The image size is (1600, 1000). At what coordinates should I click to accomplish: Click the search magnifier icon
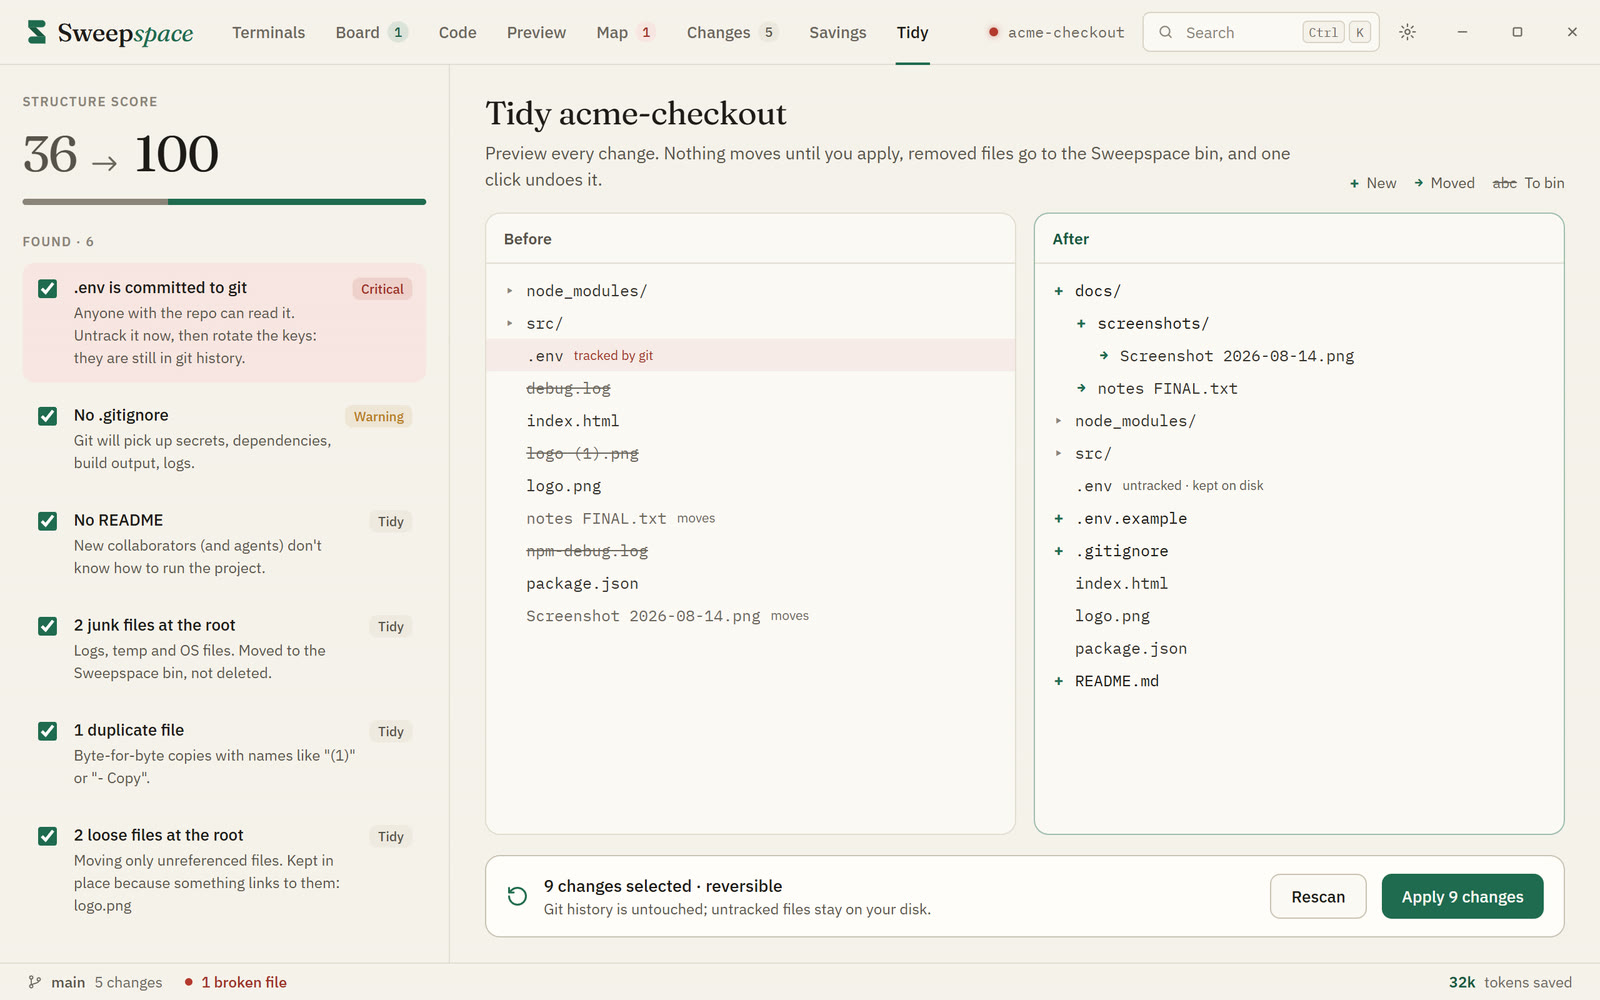pos(1166,32)
